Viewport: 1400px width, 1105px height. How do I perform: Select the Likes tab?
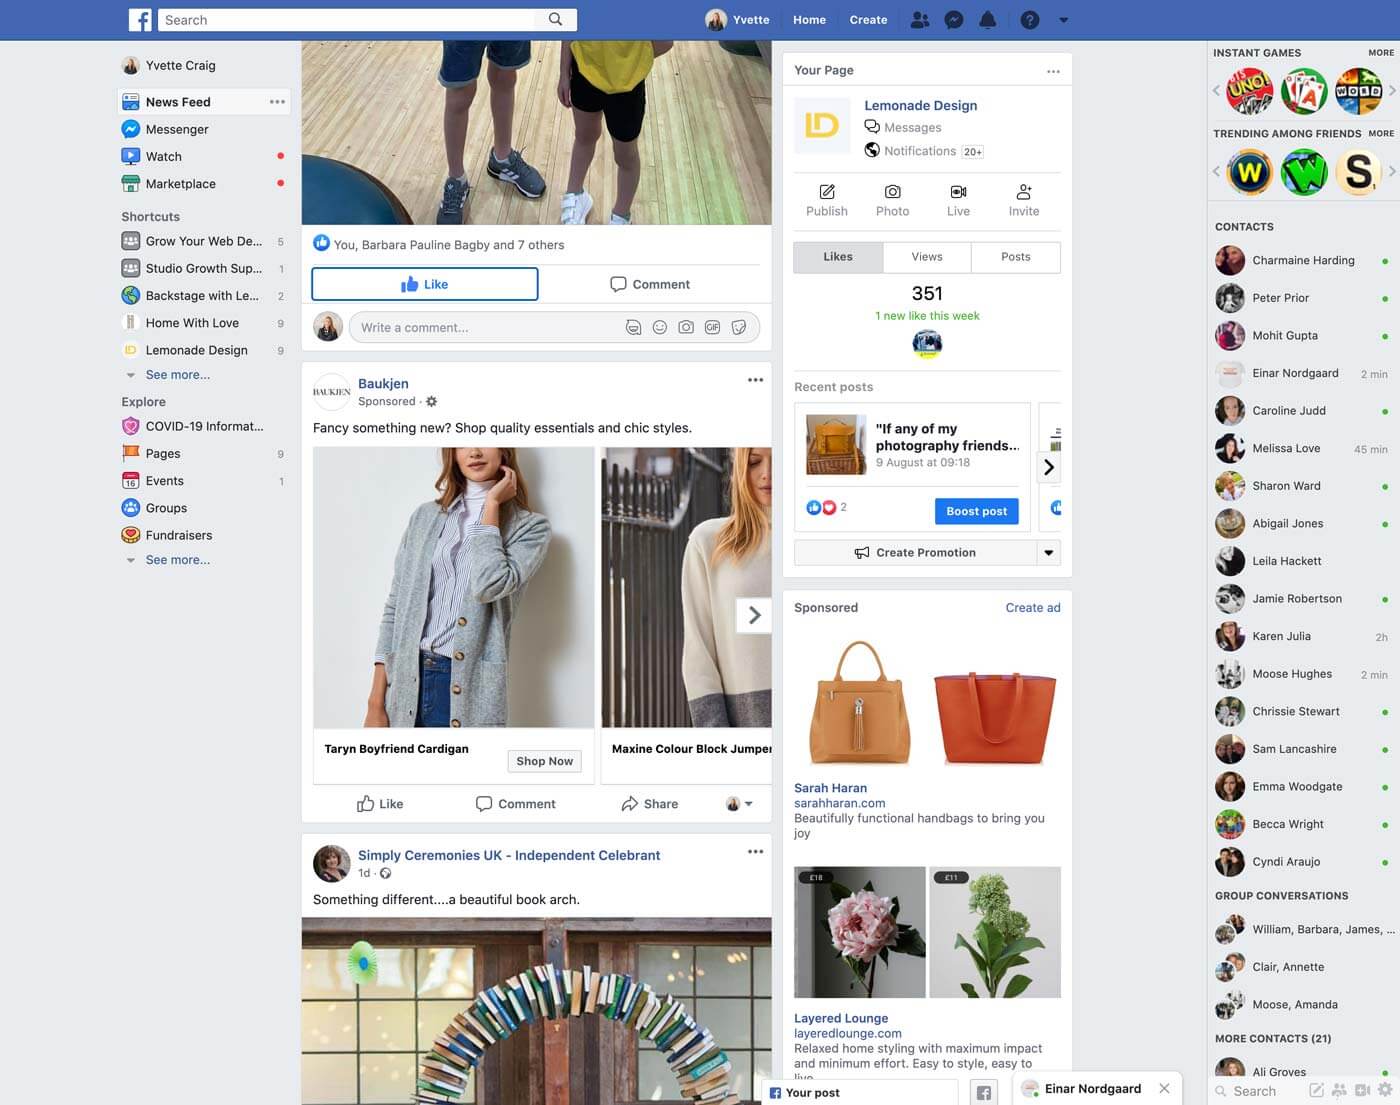[x=838, y=257]
